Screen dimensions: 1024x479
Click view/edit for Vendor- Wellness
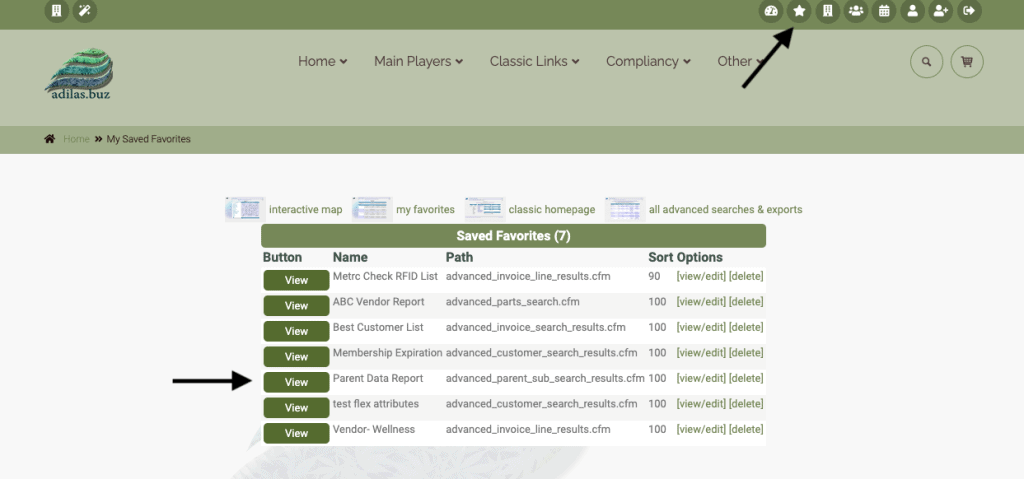[701, 429]
